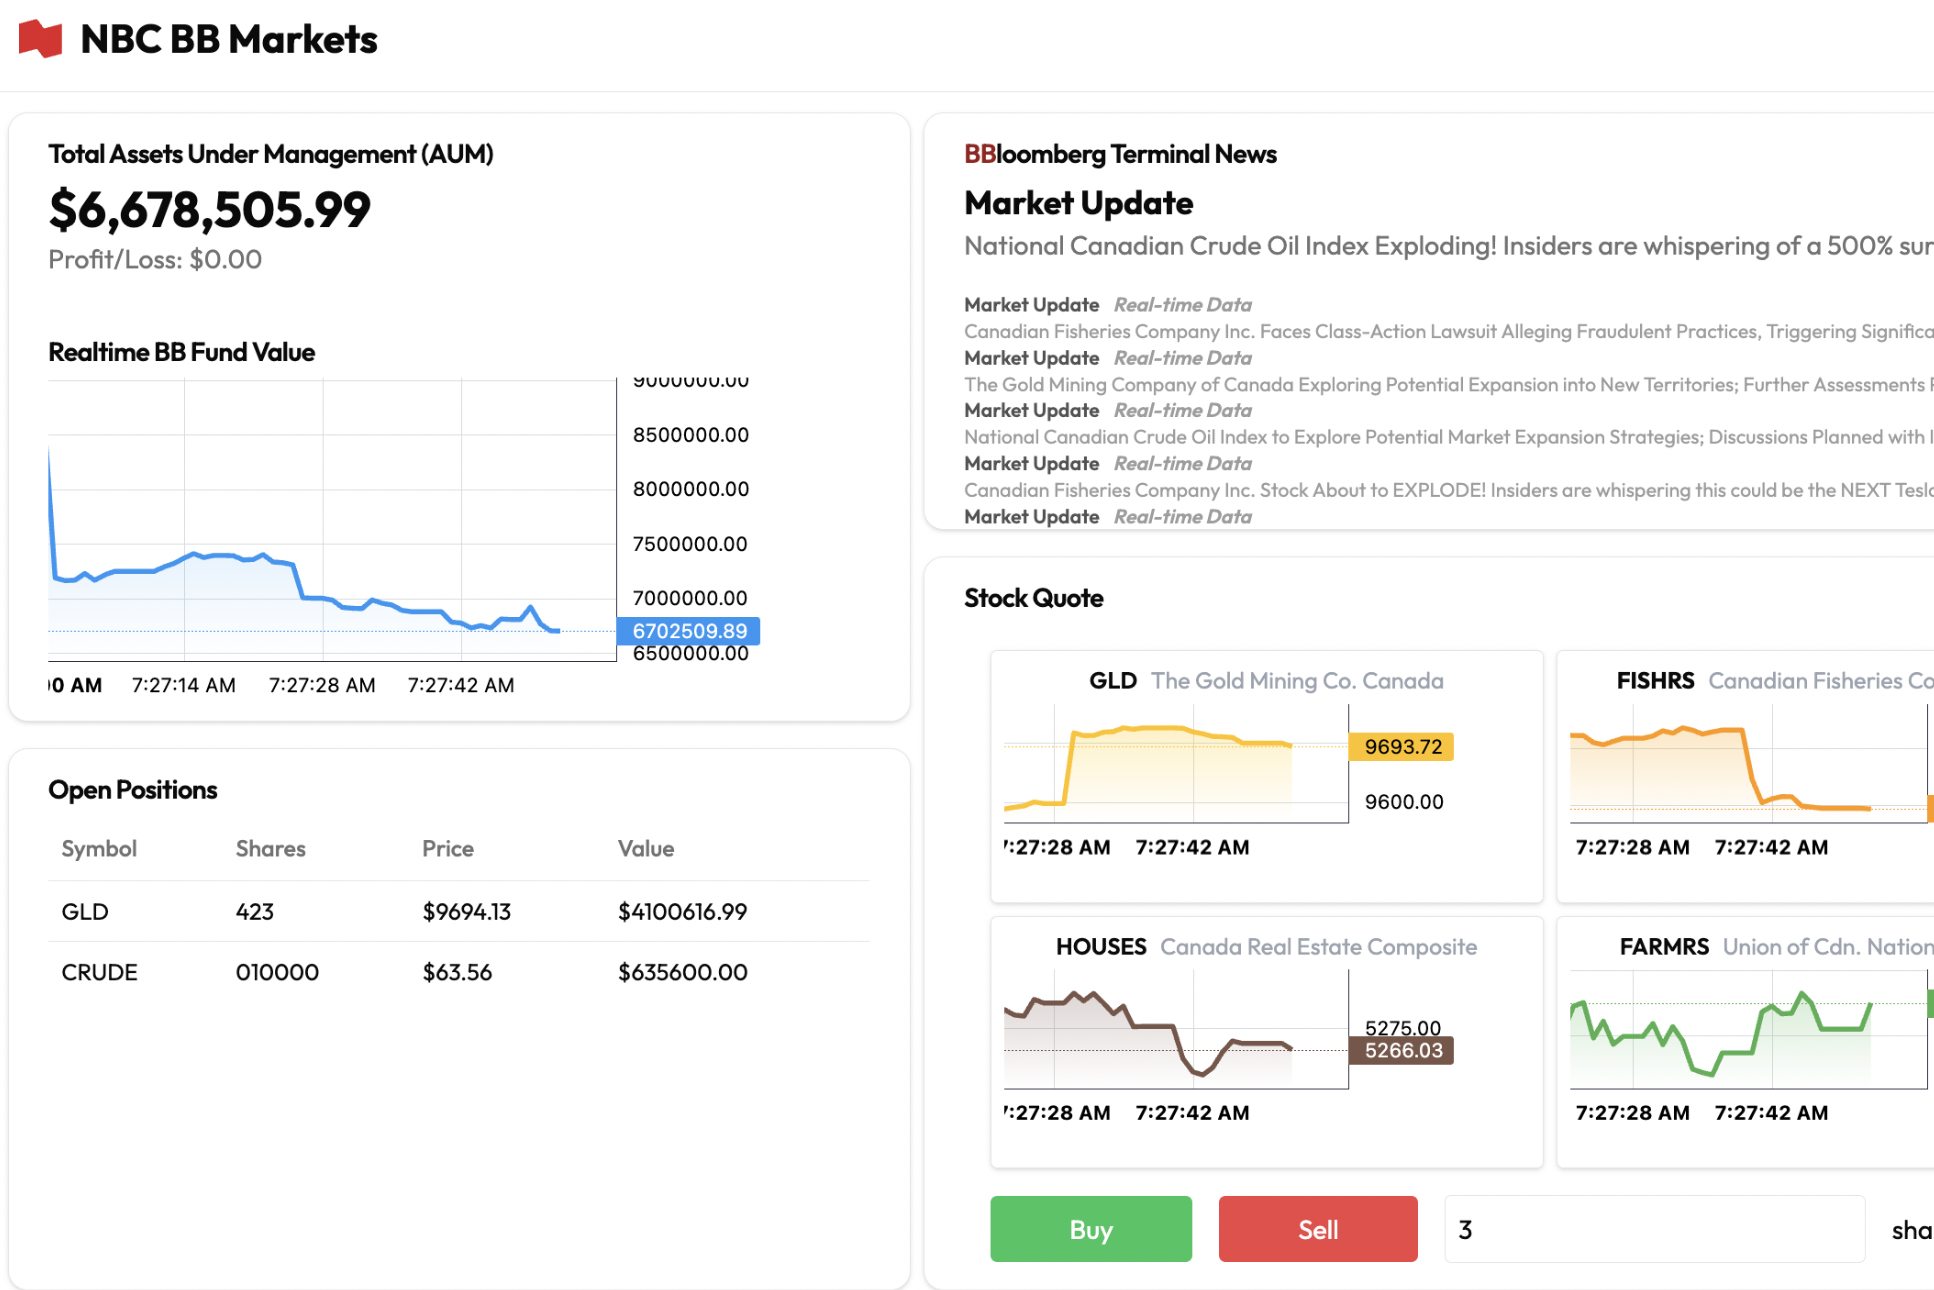
Task: Click the blue 6702509.89 fund value label
Action: tap(689, 631)
